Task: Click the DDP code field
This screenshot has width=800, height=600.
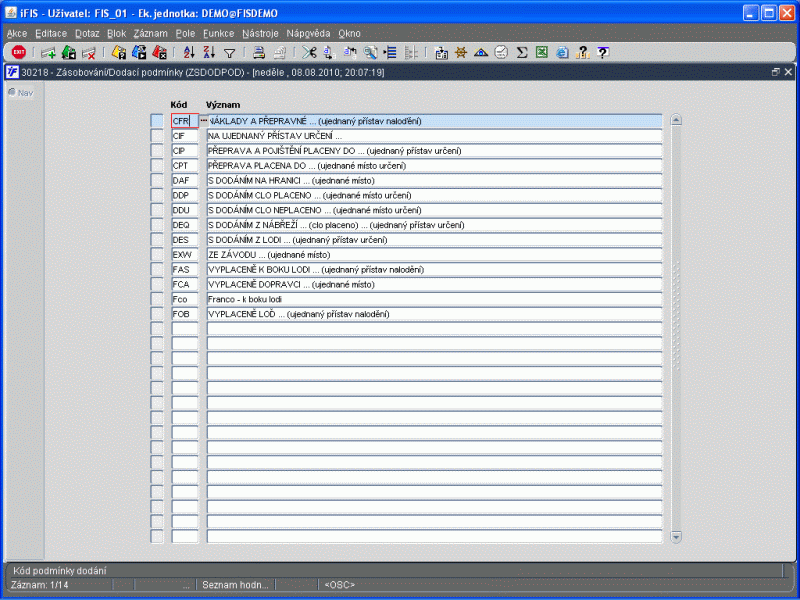Action: [185, 195]
